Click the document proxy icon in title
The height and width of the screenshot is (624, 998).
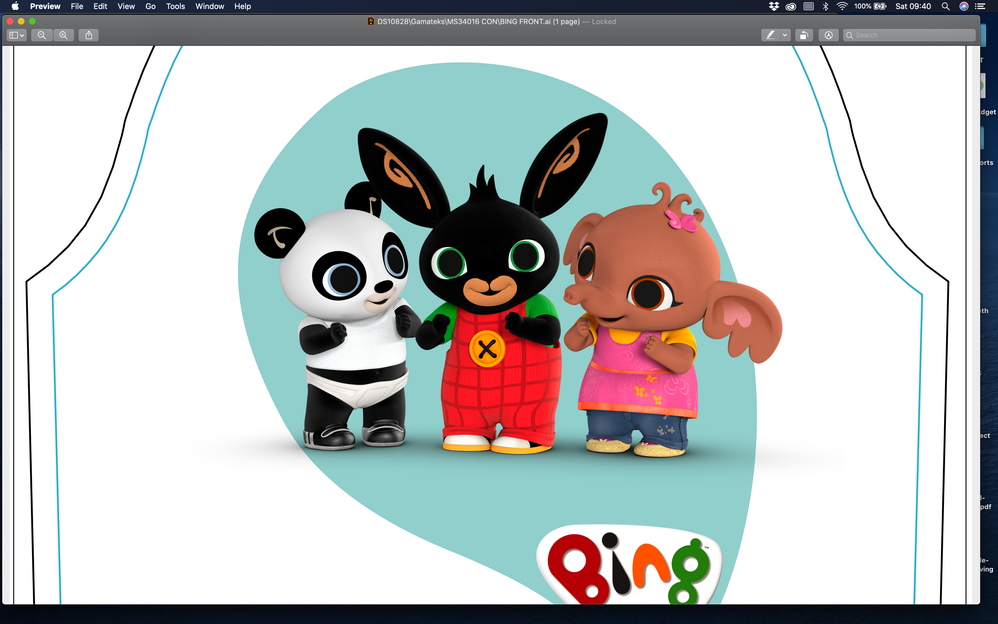coord(371,22)
